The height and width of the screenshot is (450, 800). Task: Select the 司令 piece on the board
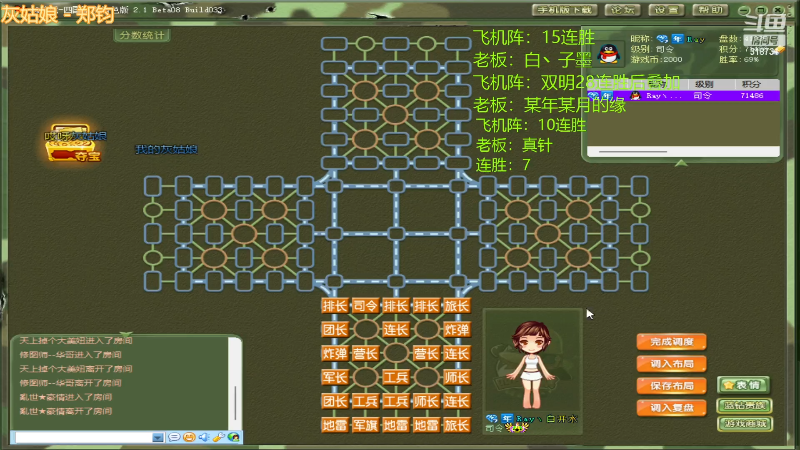click(365, 306)
